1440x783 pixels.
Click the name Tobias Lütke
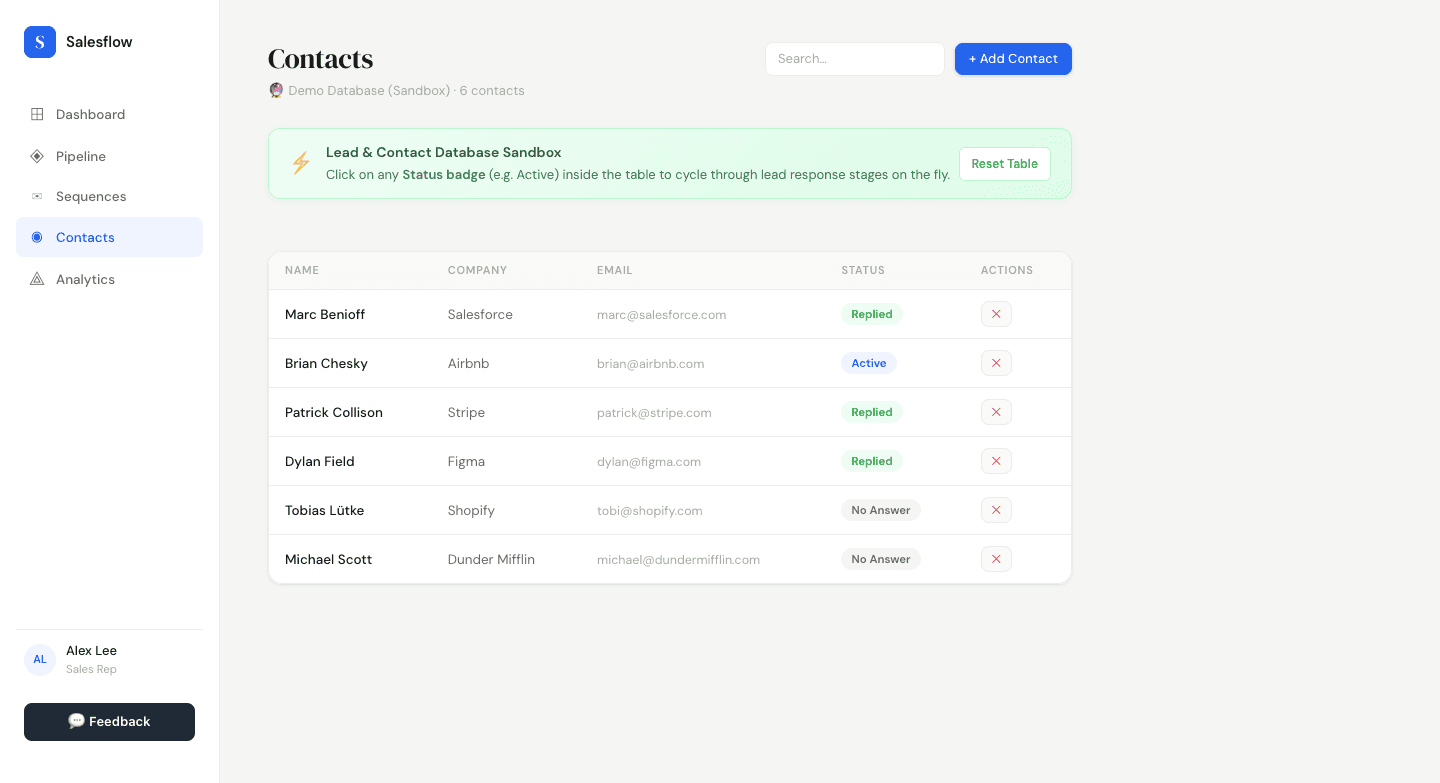click(x=324, y=510)
